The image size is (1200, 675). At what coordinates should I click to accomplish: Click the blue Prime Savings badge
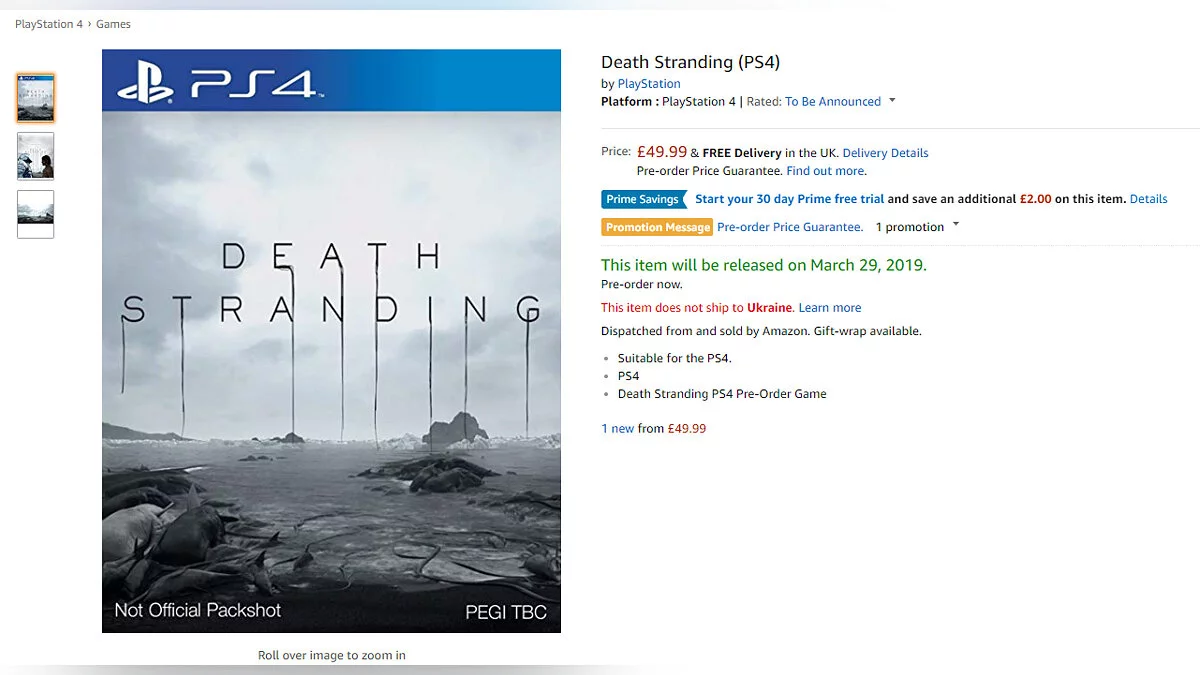click(x=645, y=199)
